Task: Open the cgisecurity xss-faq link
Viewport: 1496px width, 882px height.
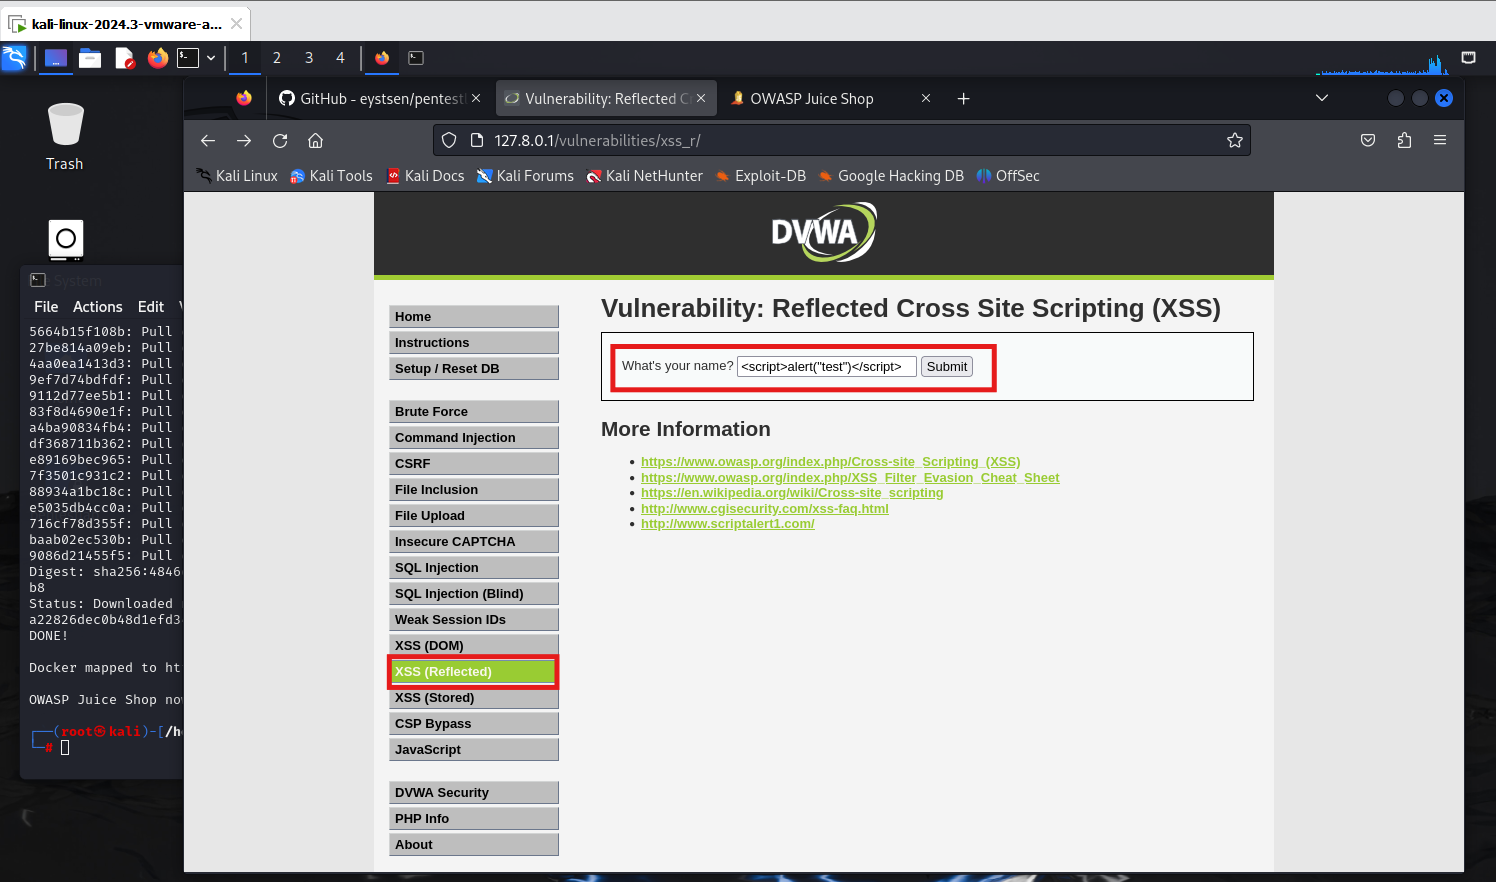Action: tap(765, 509)
